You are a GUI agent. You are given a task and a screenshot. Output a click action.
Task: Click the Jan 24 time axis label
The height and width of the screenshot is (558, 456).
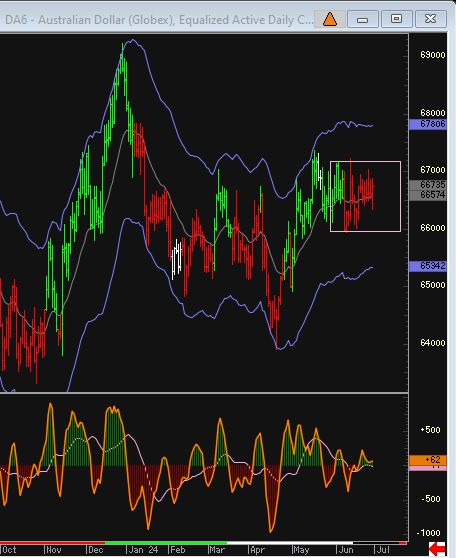pyautogui.click(x=143, y=550)
